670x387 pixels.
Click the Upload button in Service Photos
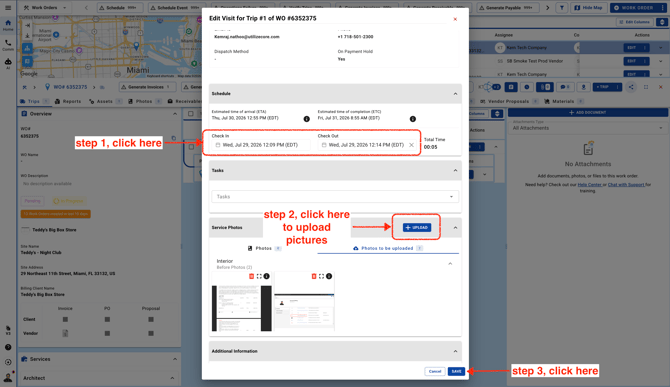point(417,228)
